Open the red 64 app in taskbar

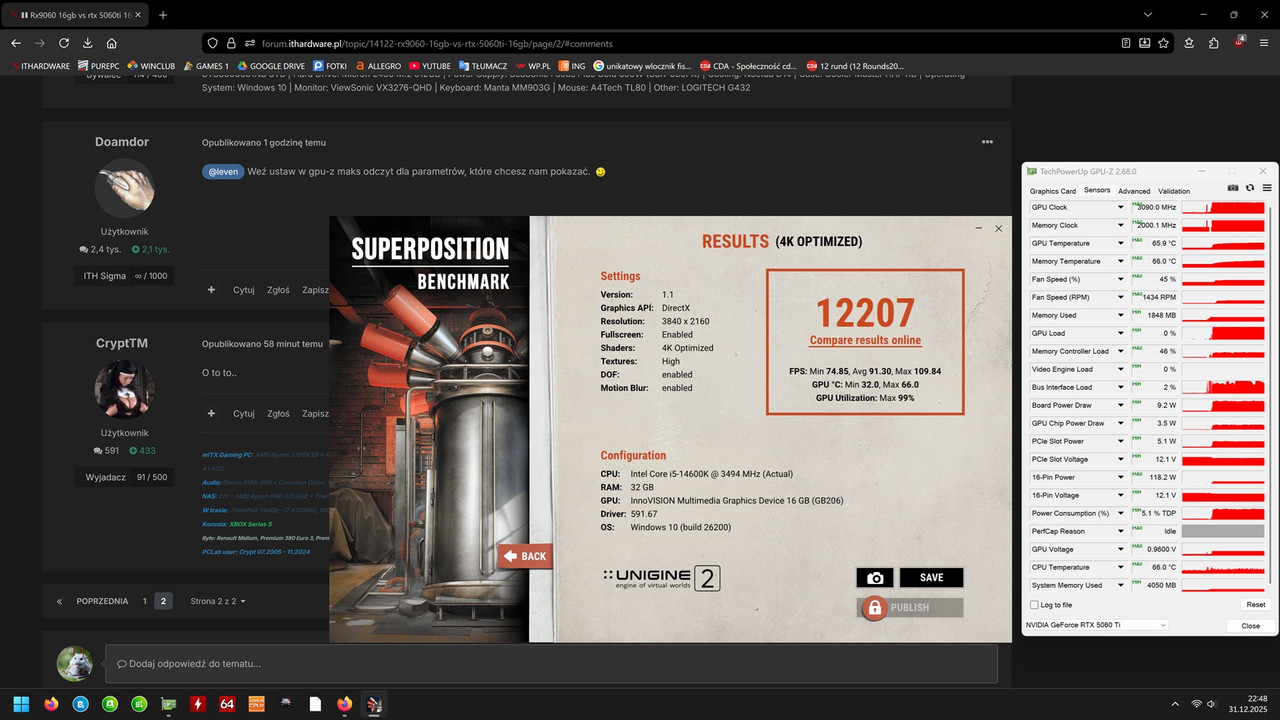(x=227, y=704)
